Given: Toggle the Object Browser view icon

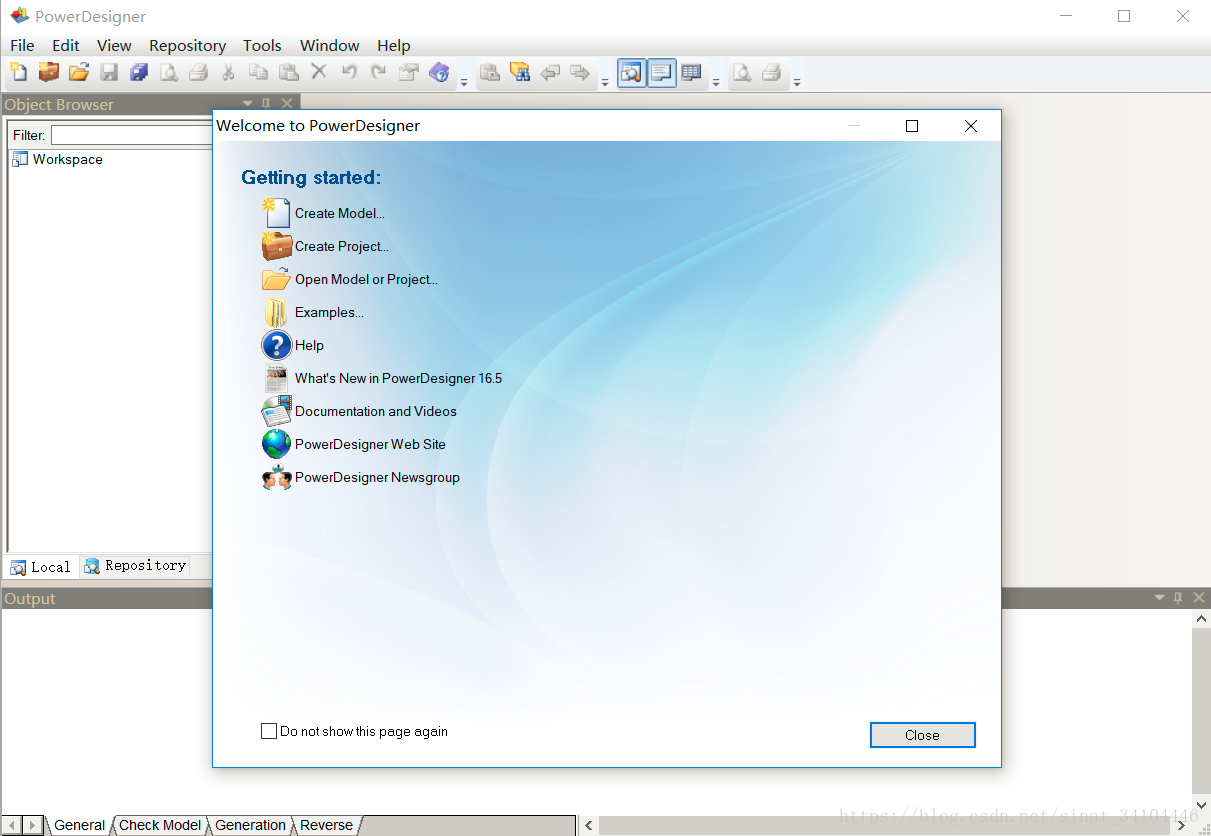Looking at the screenshot, I should point(632,73).
